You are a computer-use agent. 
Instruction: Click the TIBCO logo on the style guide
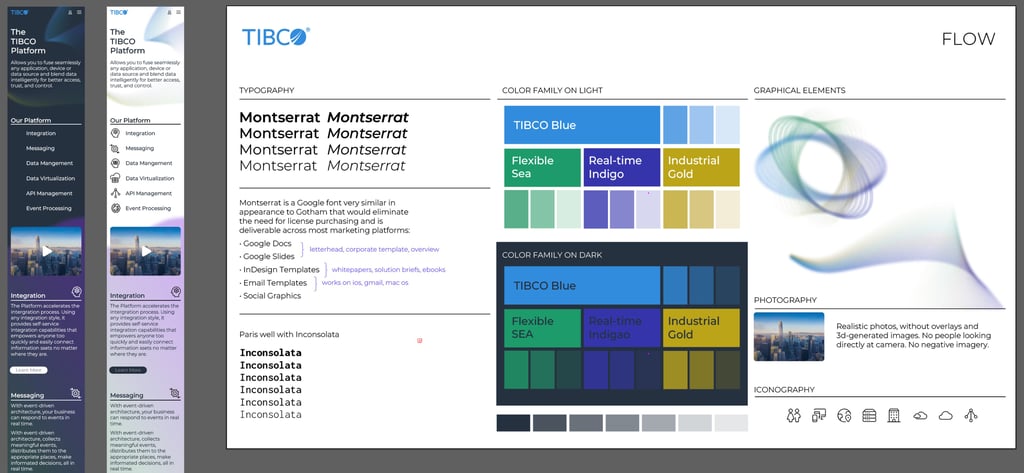[276, 37]
